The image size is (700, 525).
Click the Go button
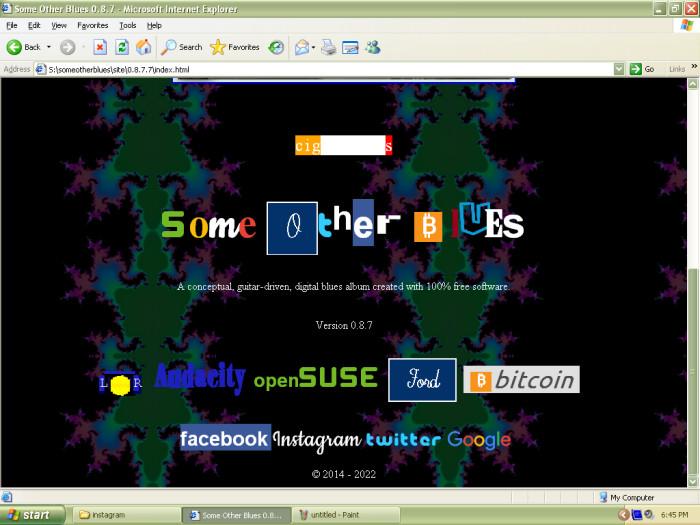coord(642,69)
